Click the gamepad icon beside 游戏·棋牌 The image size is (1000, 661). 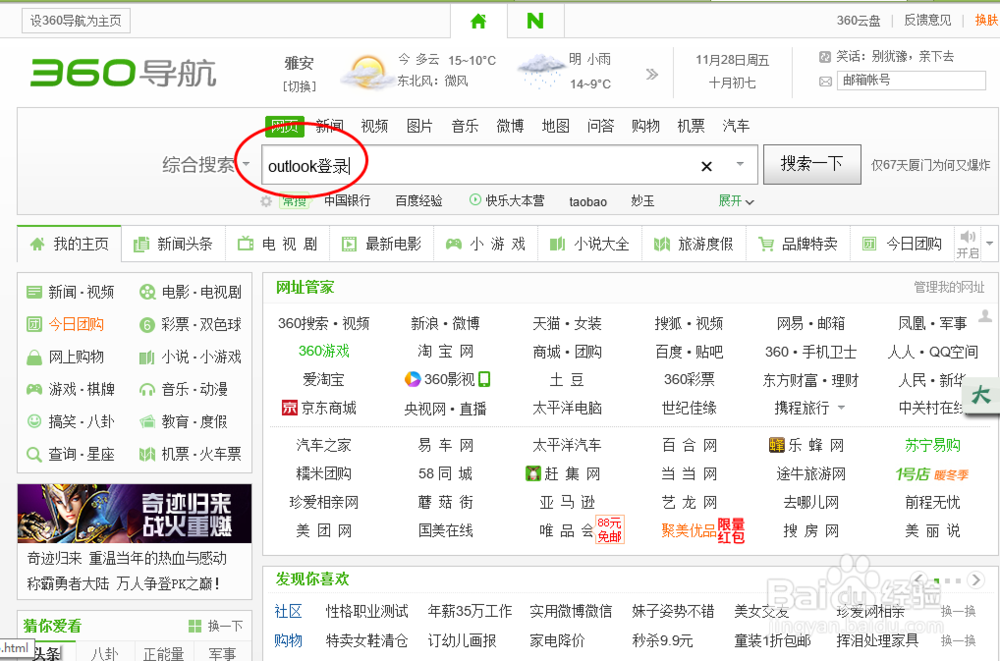[34, 389]
